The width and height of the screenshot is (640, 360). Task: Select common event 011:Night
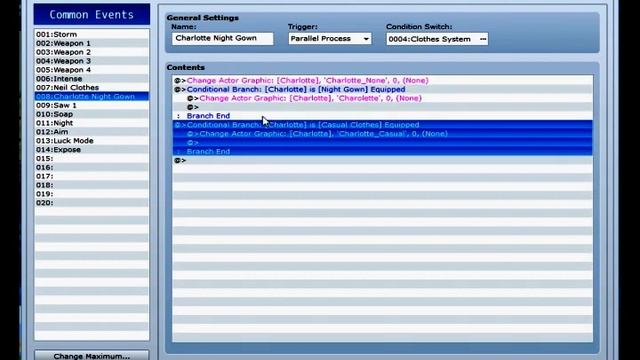(x=92, y=123)
